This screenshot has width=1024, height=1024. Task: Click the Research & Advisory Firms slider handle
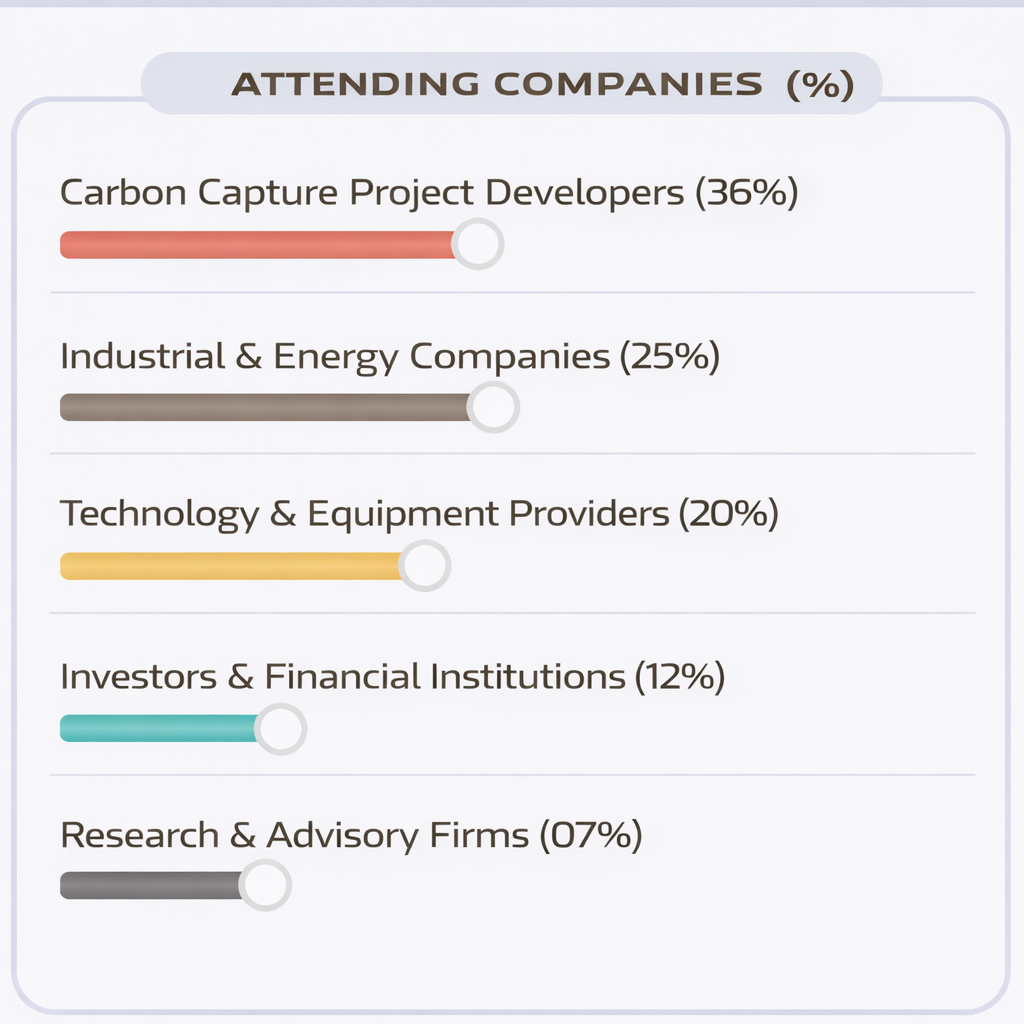(265, 886)
